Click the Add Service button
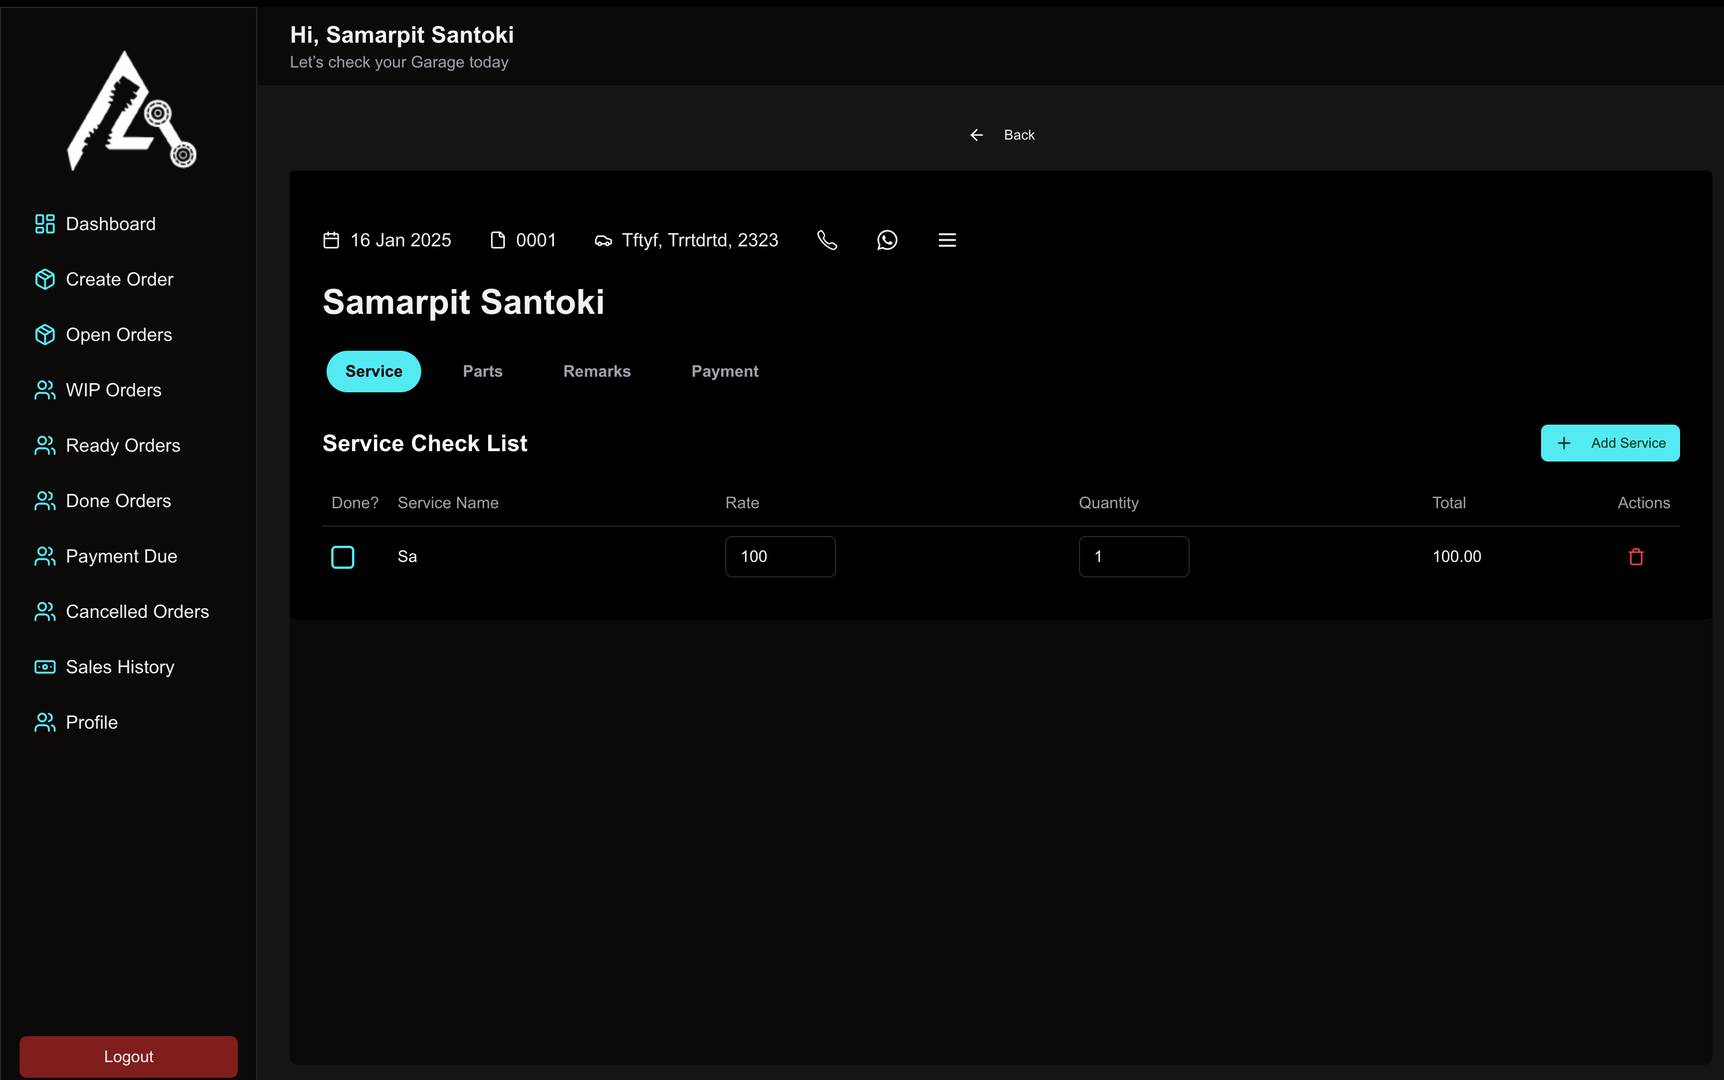The width and height of the screenshot is (1724, 1080). pos(1609,443)
